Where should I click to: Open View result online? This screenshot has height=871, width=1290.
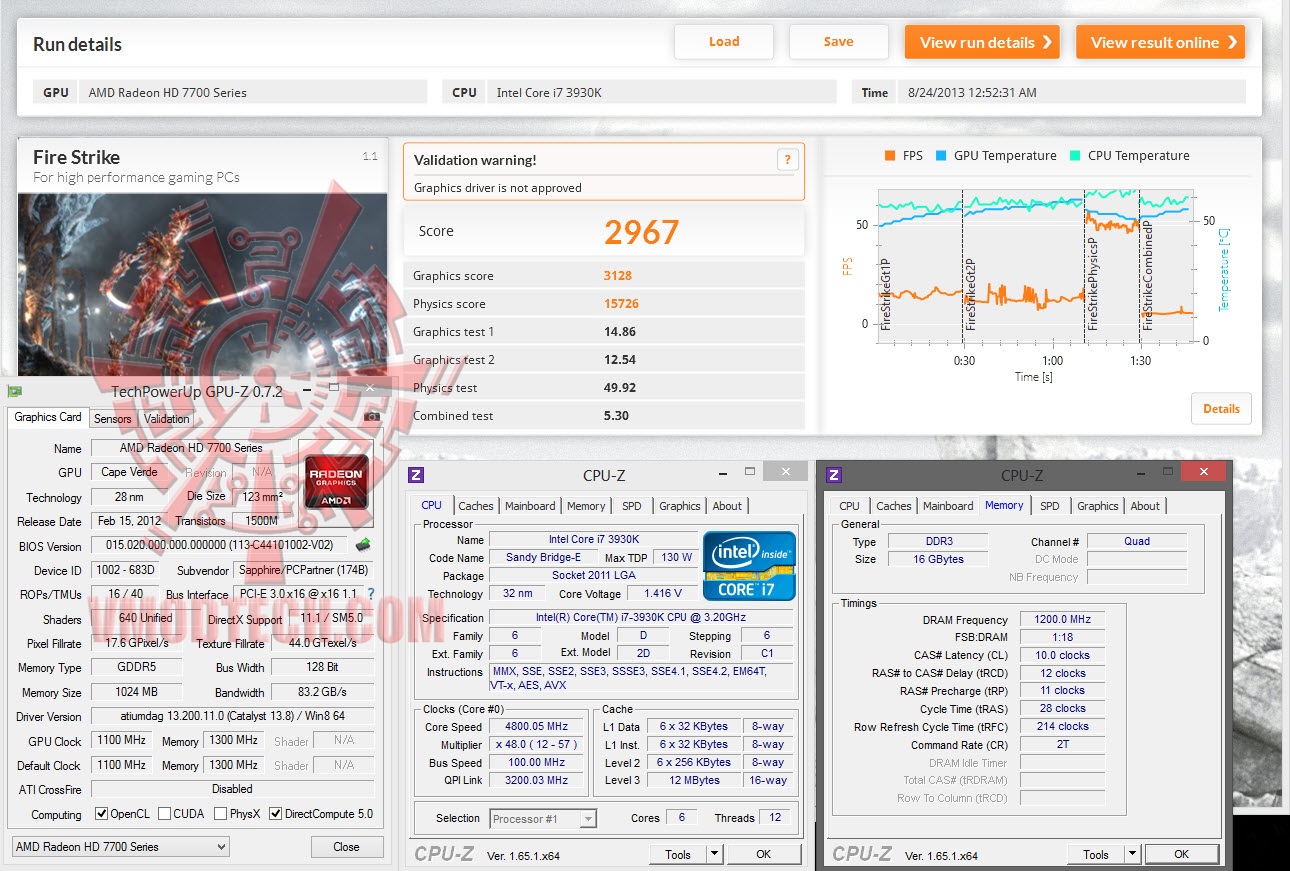pos(1160,42)
